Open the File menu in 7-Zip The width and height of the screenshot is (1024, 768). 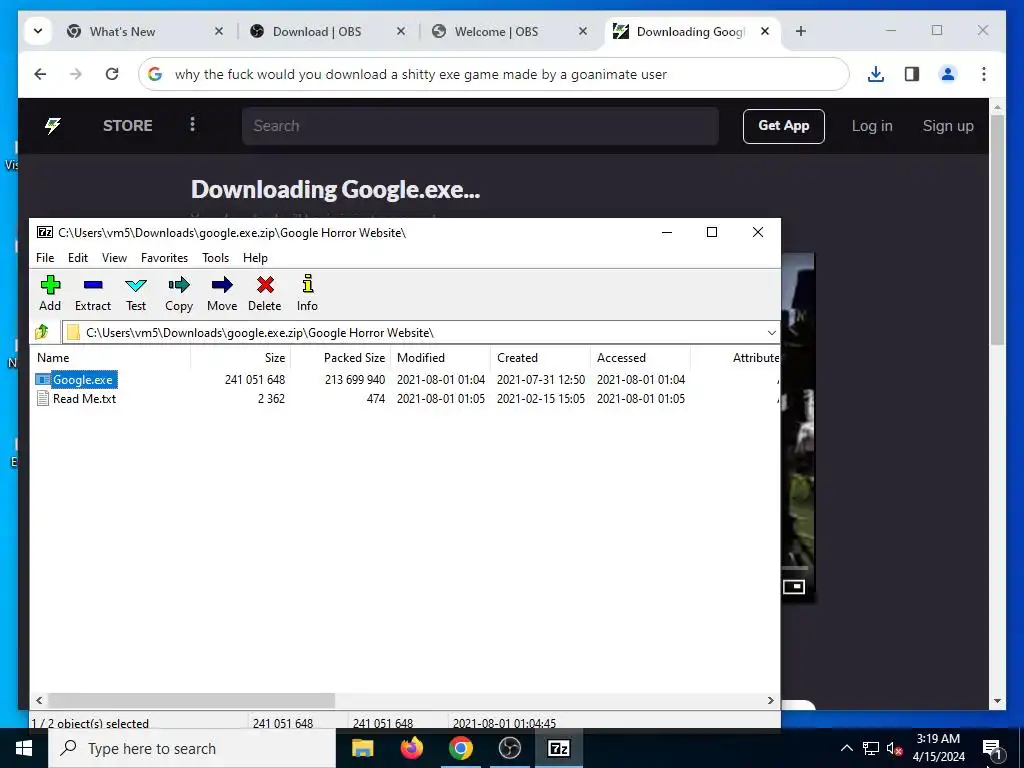click(45, 258)
